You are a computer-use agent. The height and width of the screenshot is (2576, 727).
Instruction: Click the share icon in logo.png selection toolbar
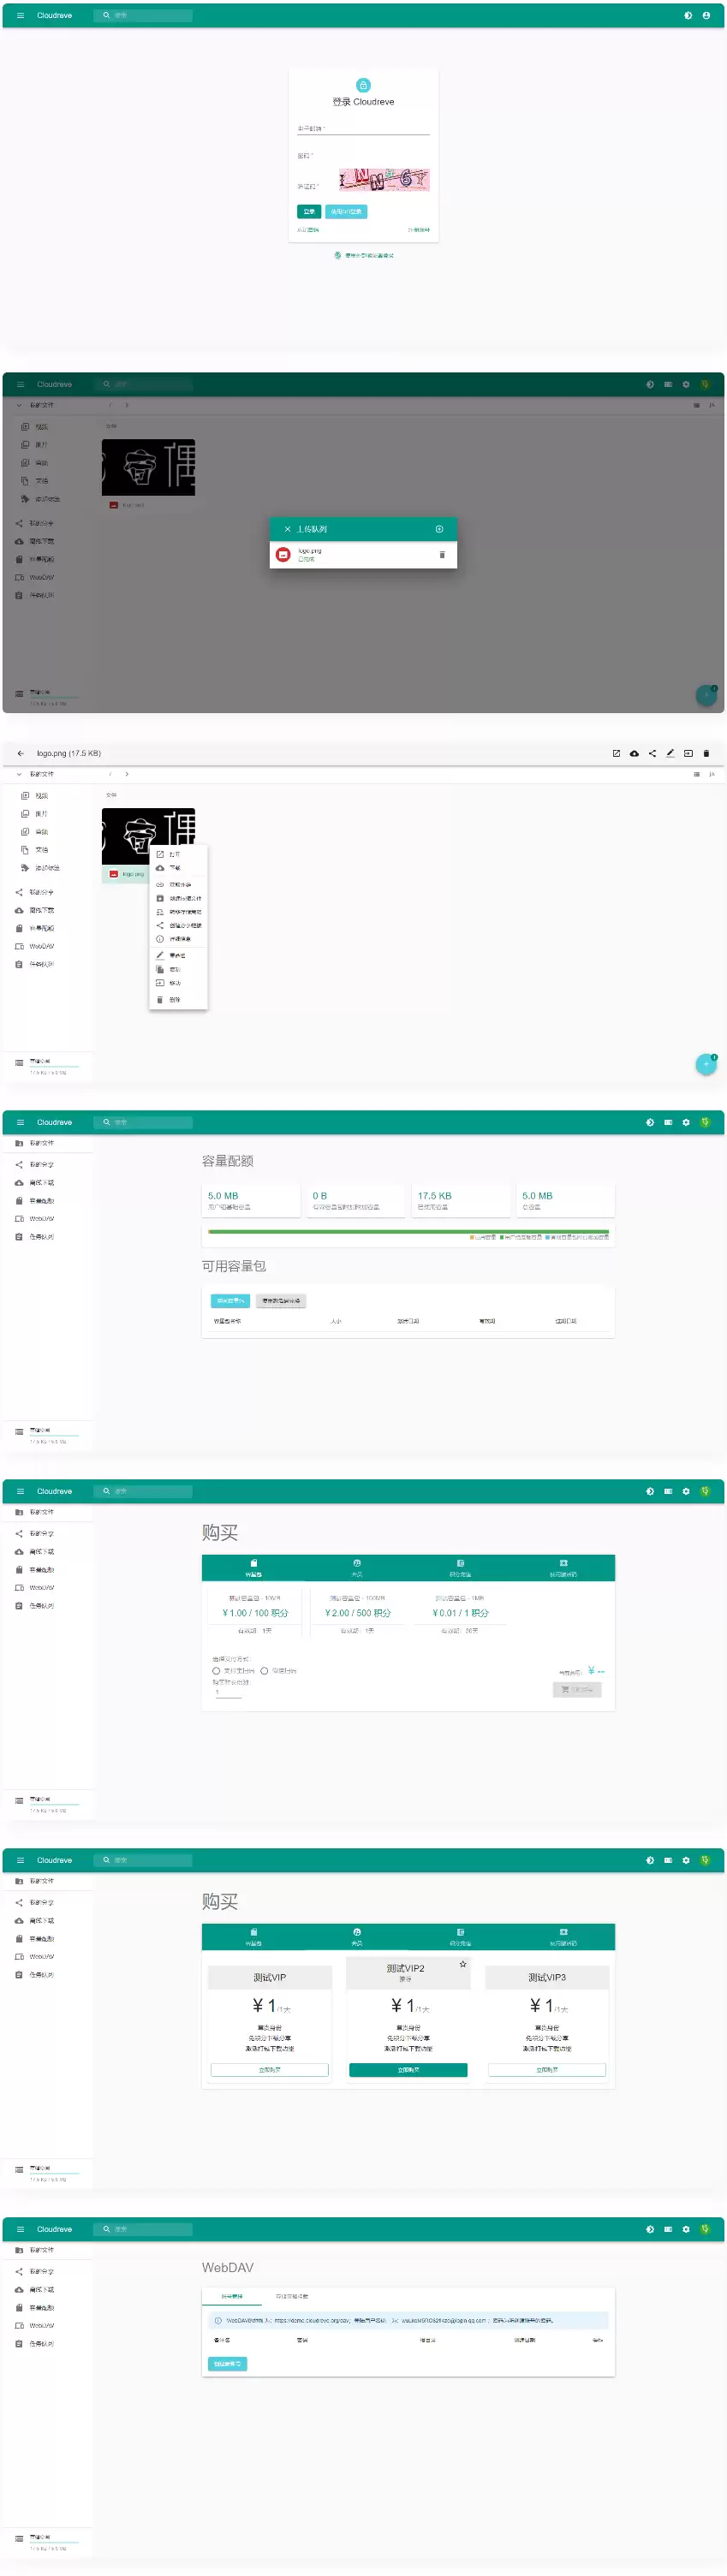652,753
